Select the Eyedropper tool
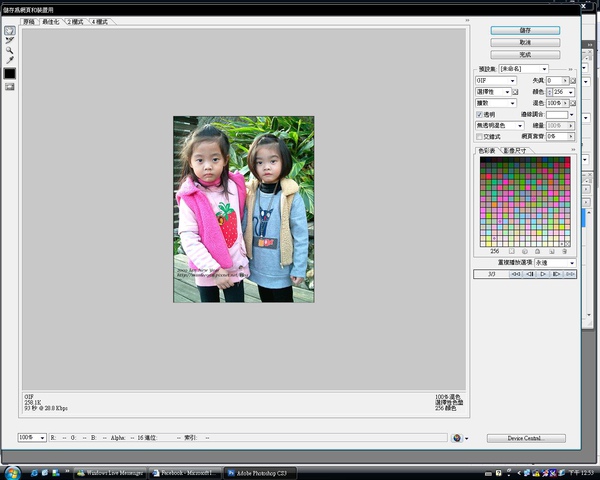 [x=10, y=60]
